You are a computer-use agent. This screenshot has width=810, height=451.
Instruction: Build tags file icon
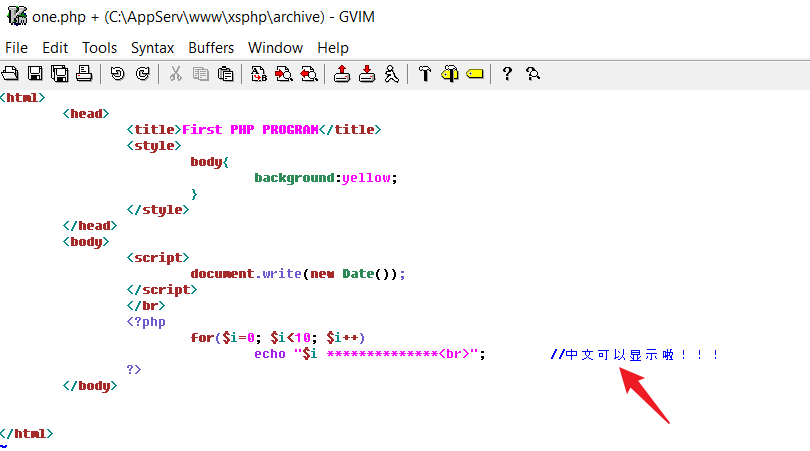tap(449, 74)
